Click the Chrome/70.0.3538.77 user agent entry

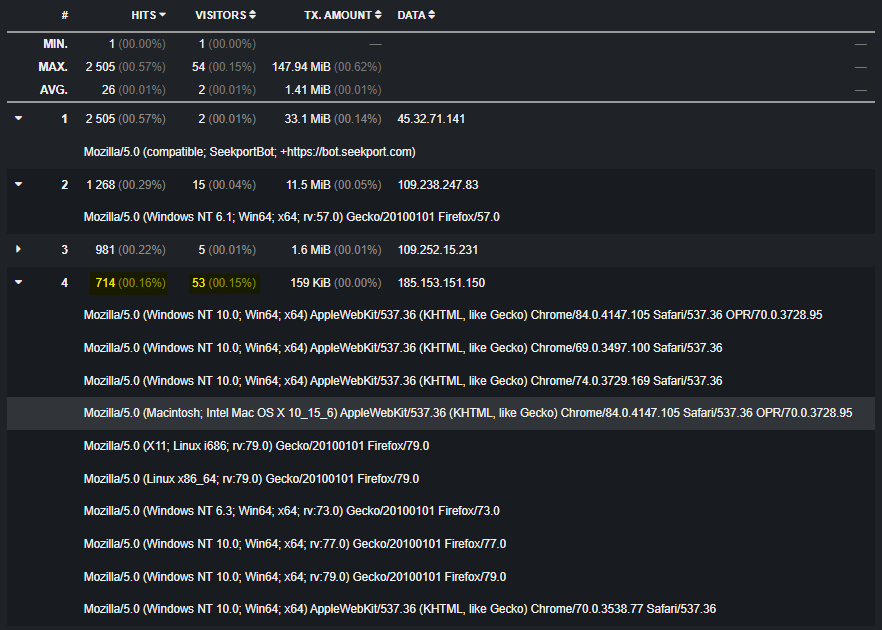click(399, 609)
